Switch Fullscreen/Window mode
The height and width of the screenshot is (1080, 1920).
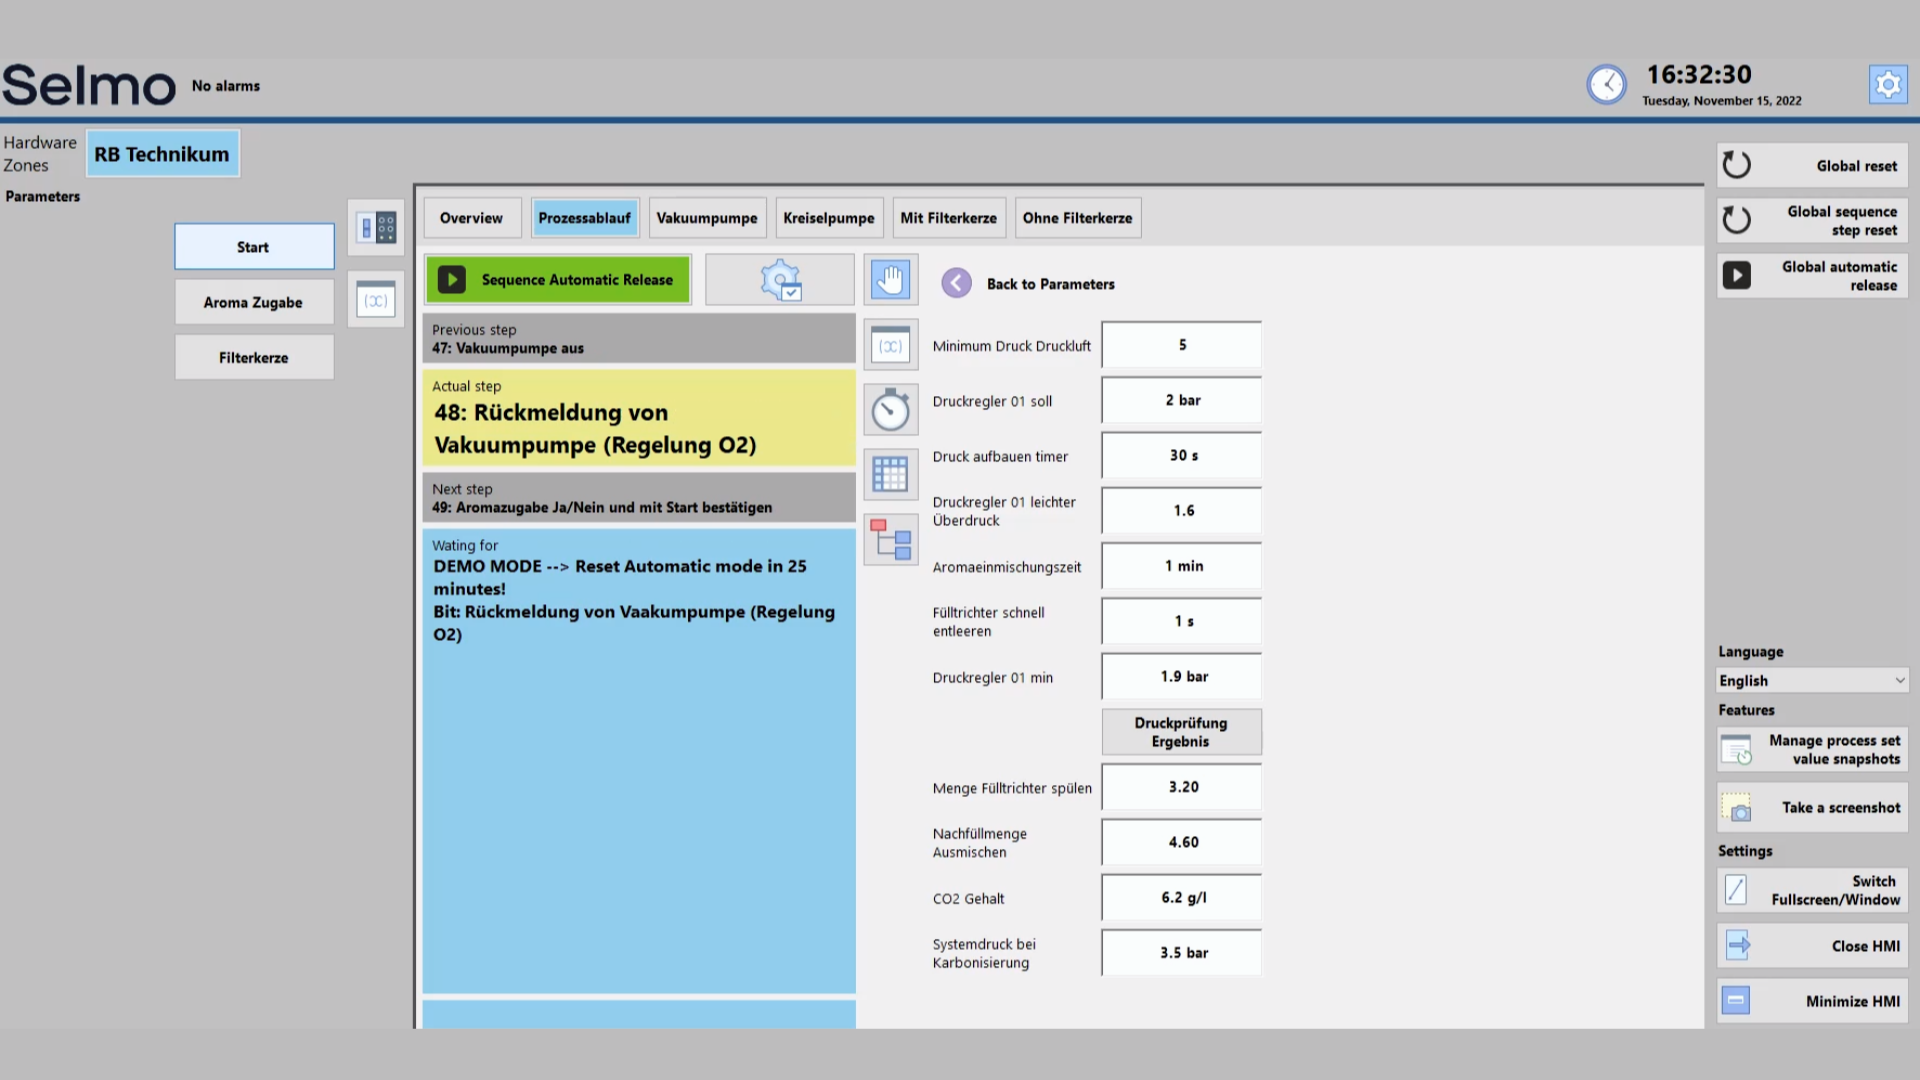tap(1812, 890)
